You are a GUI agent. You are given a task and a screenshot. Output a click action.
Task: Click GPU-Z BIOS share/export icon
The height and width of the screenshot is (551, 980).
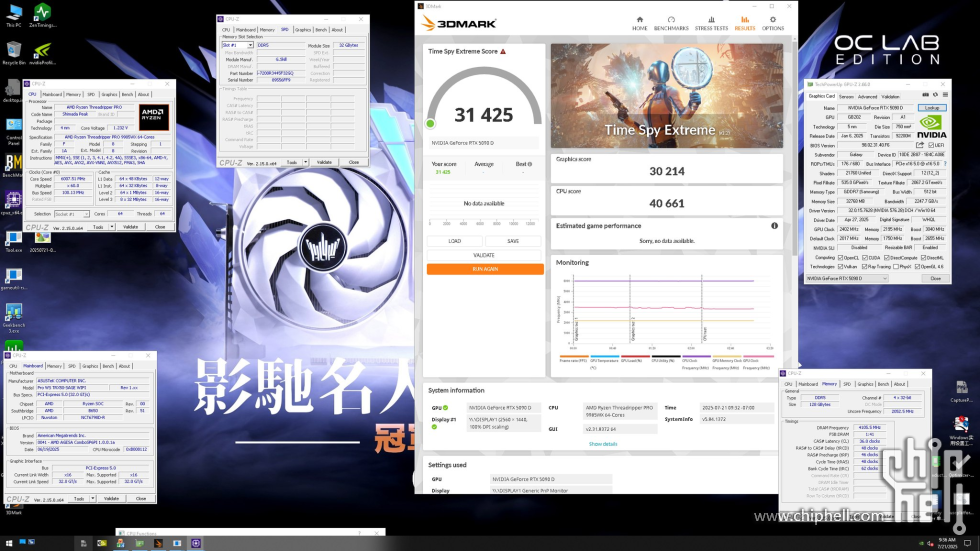[920, 145]
